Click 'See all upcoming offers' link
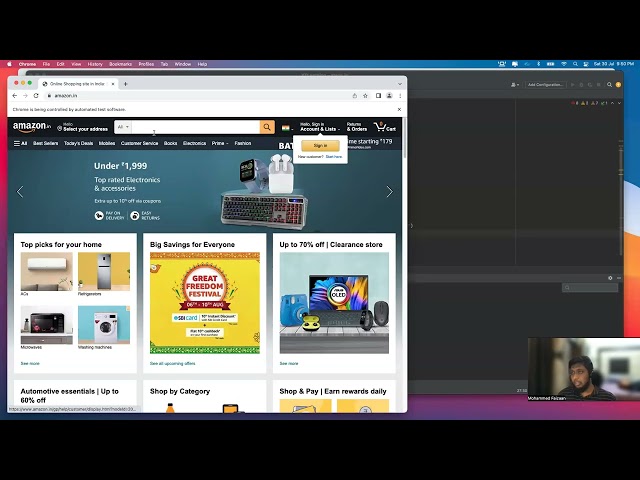Screen dimensions: 640x480 coord(173,363)
